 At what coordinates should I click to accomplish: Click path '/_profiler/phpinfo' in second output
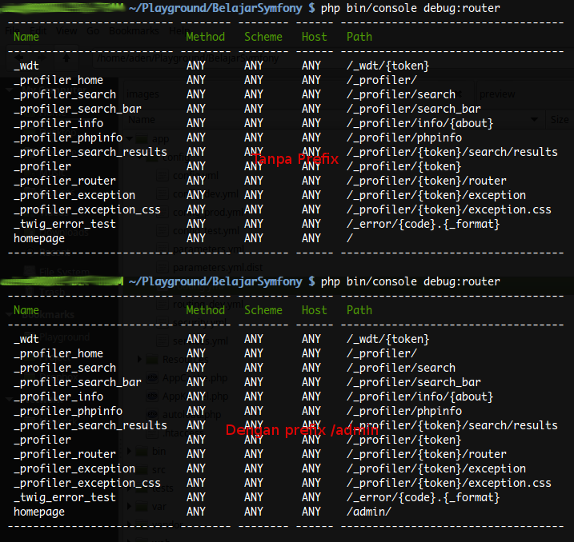pyautogui.click(x=404, y=411)
